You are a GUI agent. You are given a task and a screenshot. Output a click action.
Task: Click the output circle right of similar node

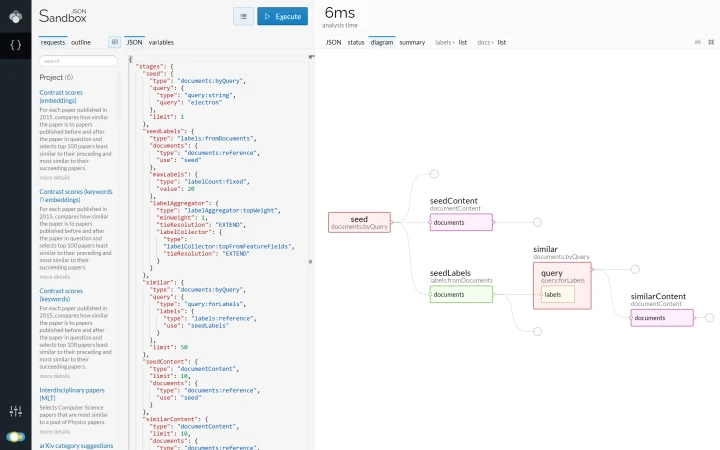click(x=635, y=269)
